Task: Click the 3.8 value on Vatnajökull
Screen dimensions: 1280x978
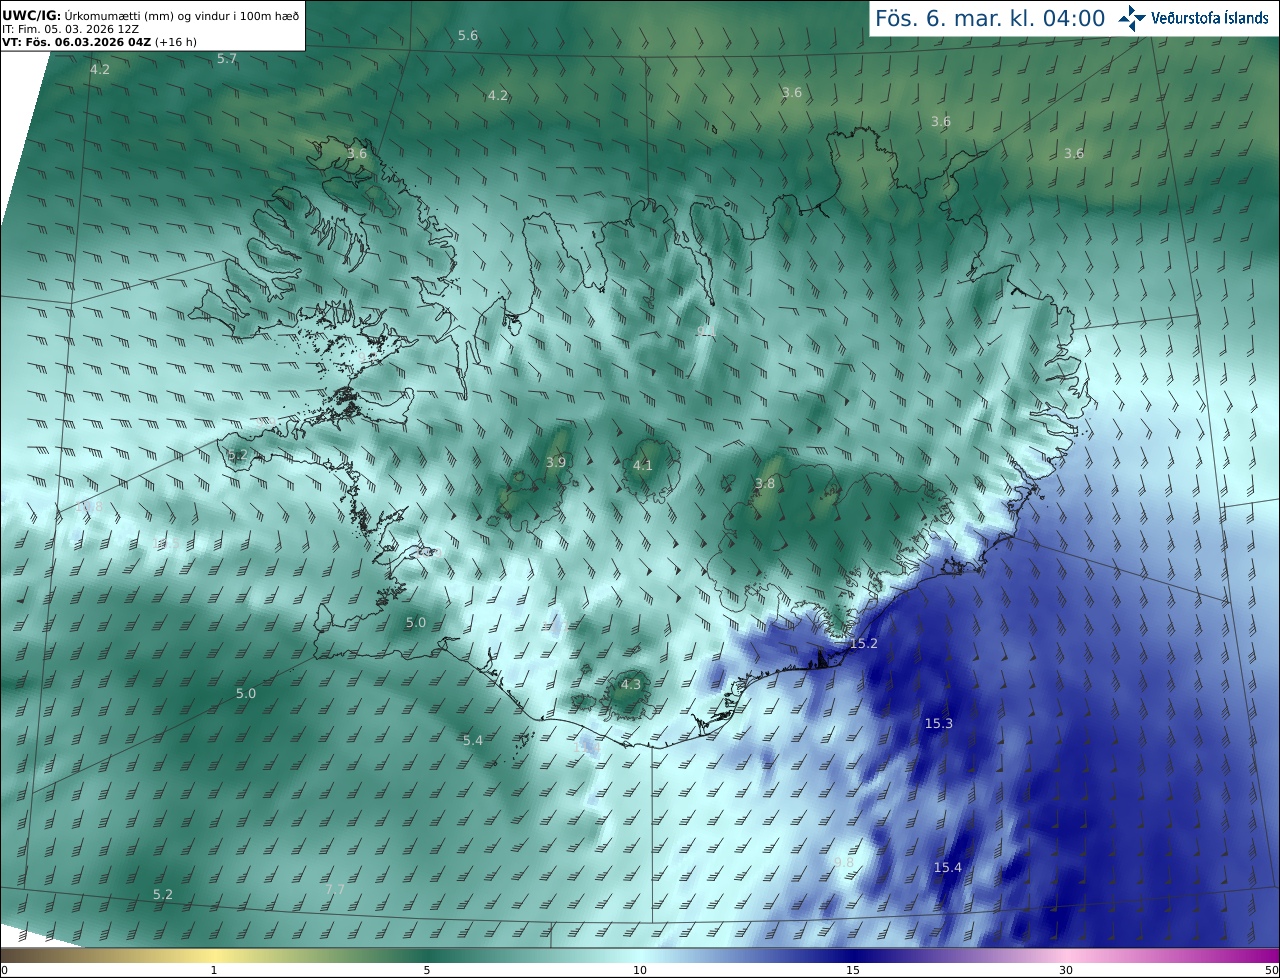Action: (x=765, y=483)
